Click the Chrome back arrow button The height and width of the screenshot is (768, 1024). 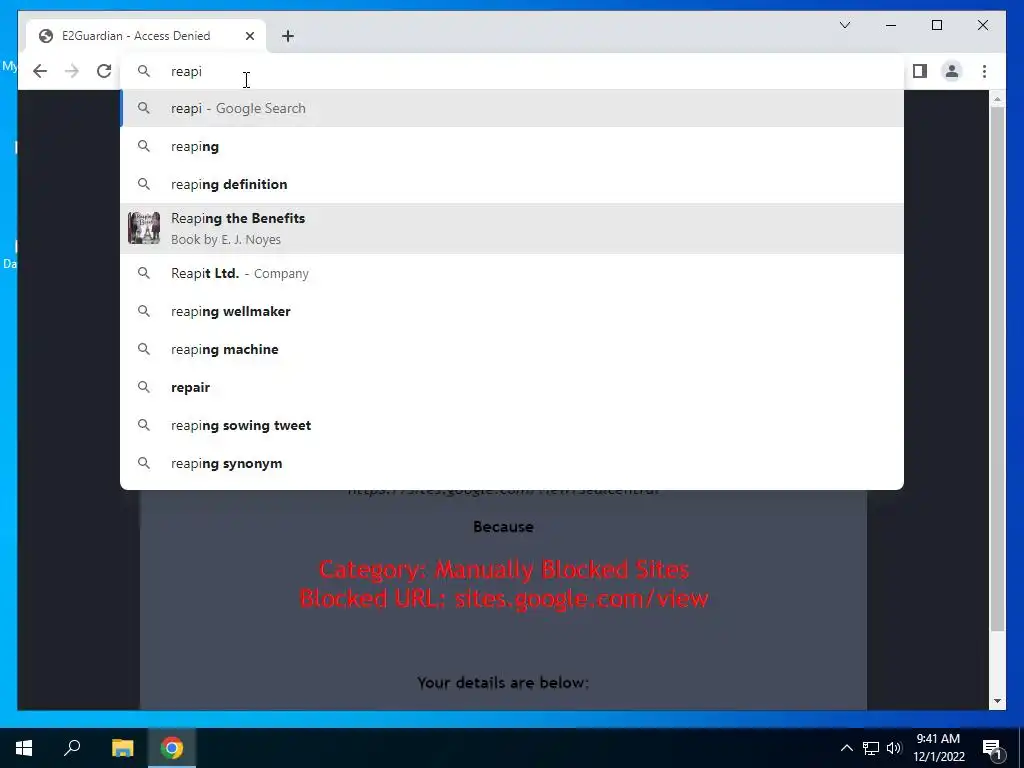point(40,71)
